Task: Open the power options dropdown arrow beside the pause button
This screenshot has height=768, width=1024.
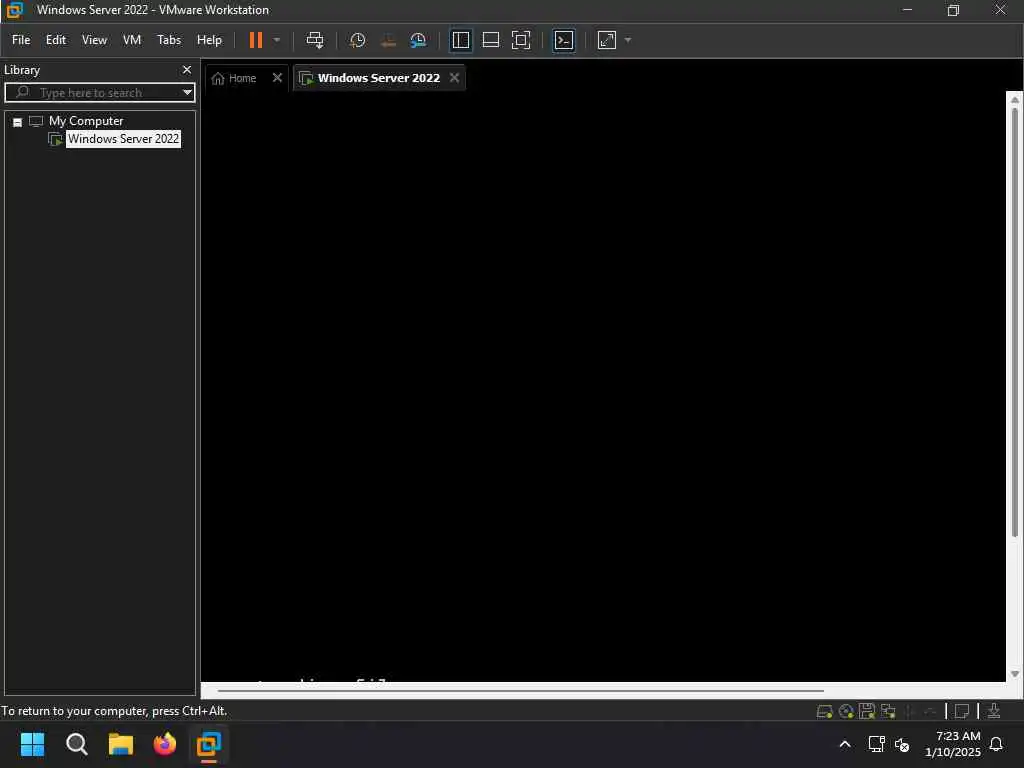Action: coord(277,40)
